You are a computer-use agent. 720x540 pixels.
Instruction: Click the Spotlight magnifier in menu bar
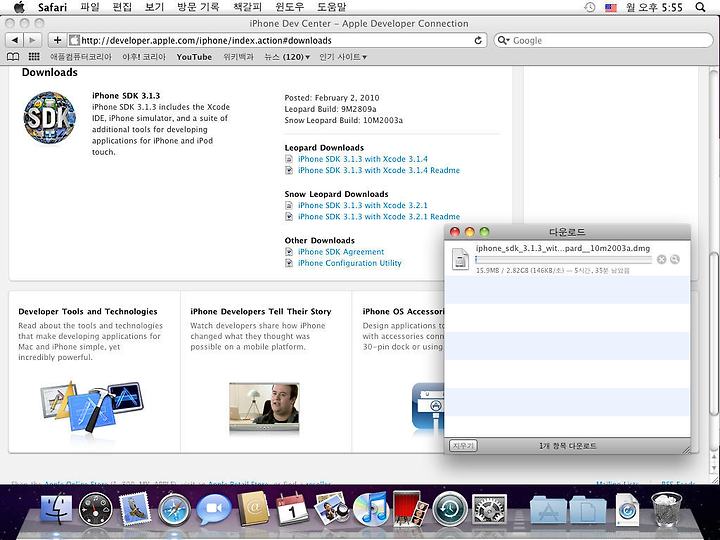(x=700, y=7)
